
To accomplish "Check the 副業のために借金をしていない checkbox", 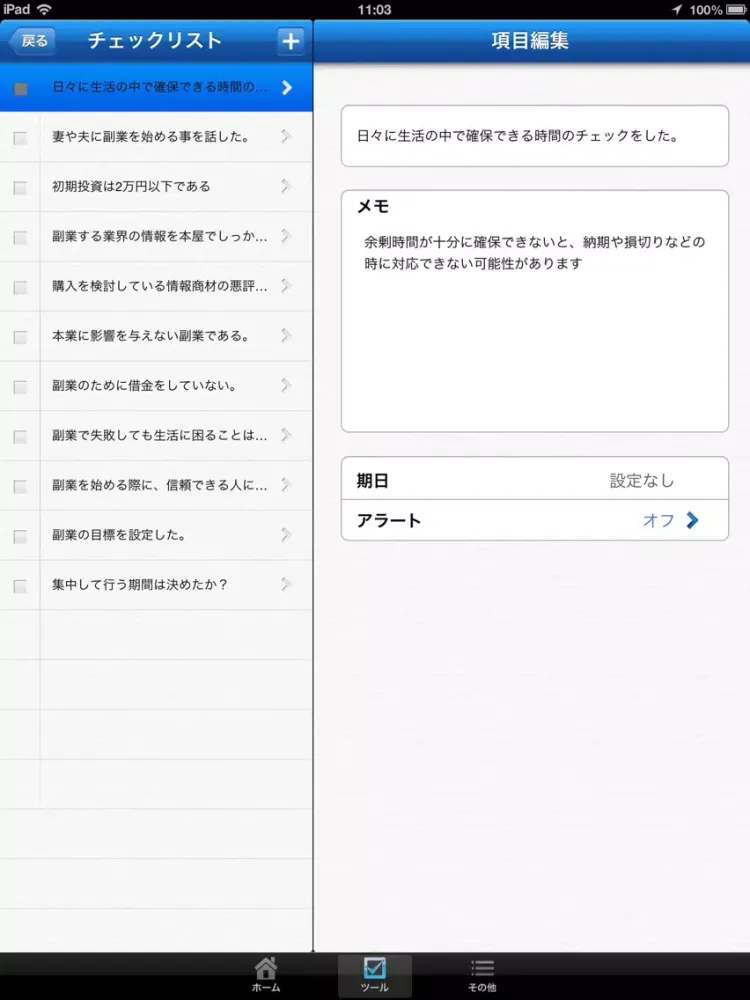I will point(20,386).
